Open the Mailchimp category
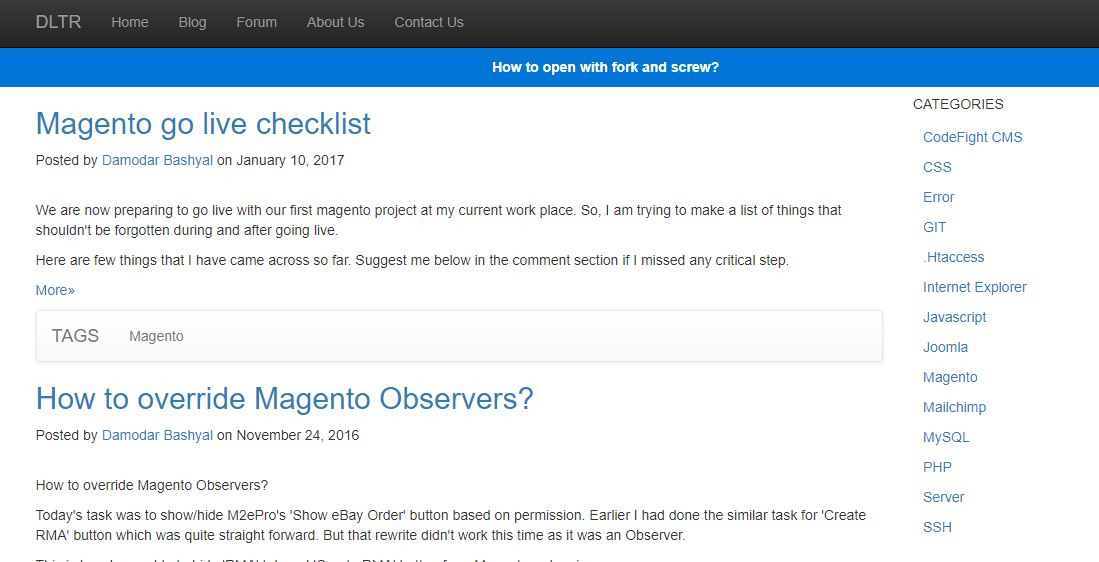This screenshot has height=562, width=1099. 955,407
